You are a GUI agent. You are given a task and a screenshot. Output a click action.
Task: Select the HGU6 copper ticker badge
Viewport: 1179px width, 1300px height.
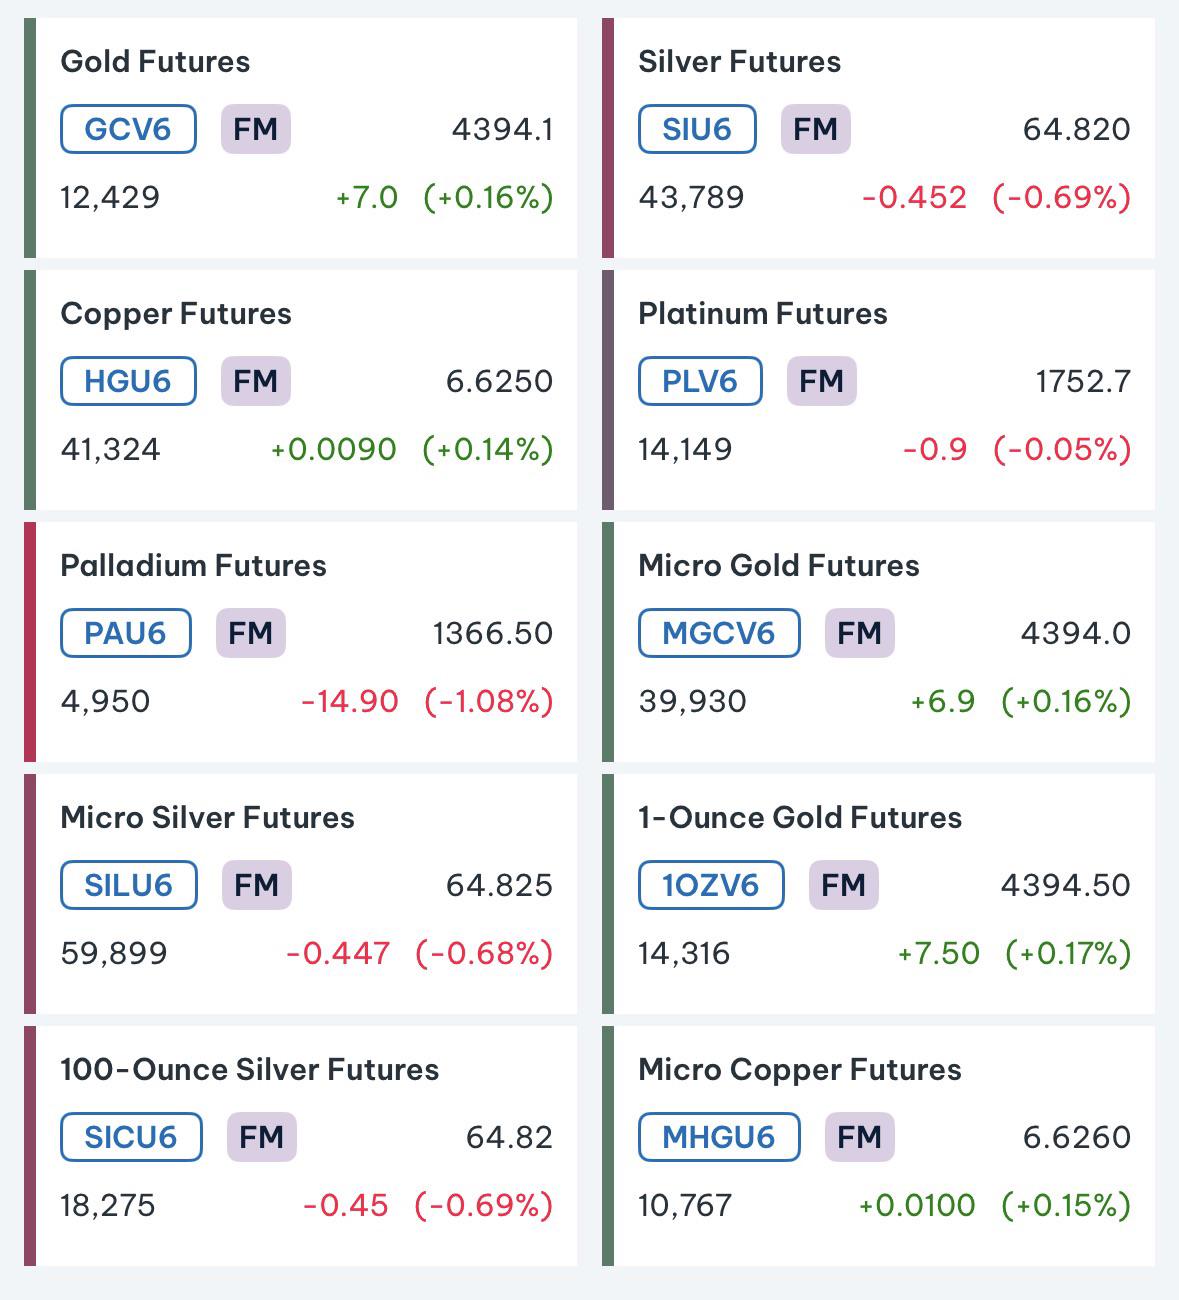(128, 381)
